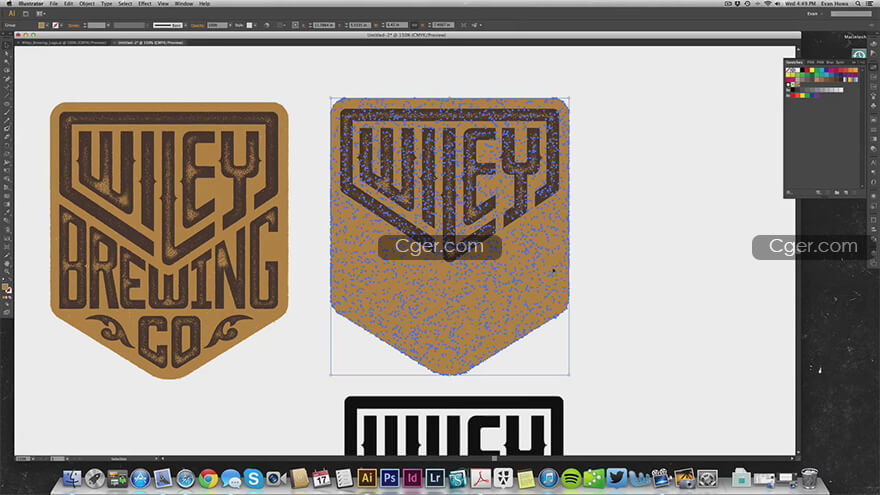The width and height of the screenshot is (880, 495).
Task: Open the Launchpad rocket icon in the Dock
Action: pyautogui.click(x=94, y=478)
